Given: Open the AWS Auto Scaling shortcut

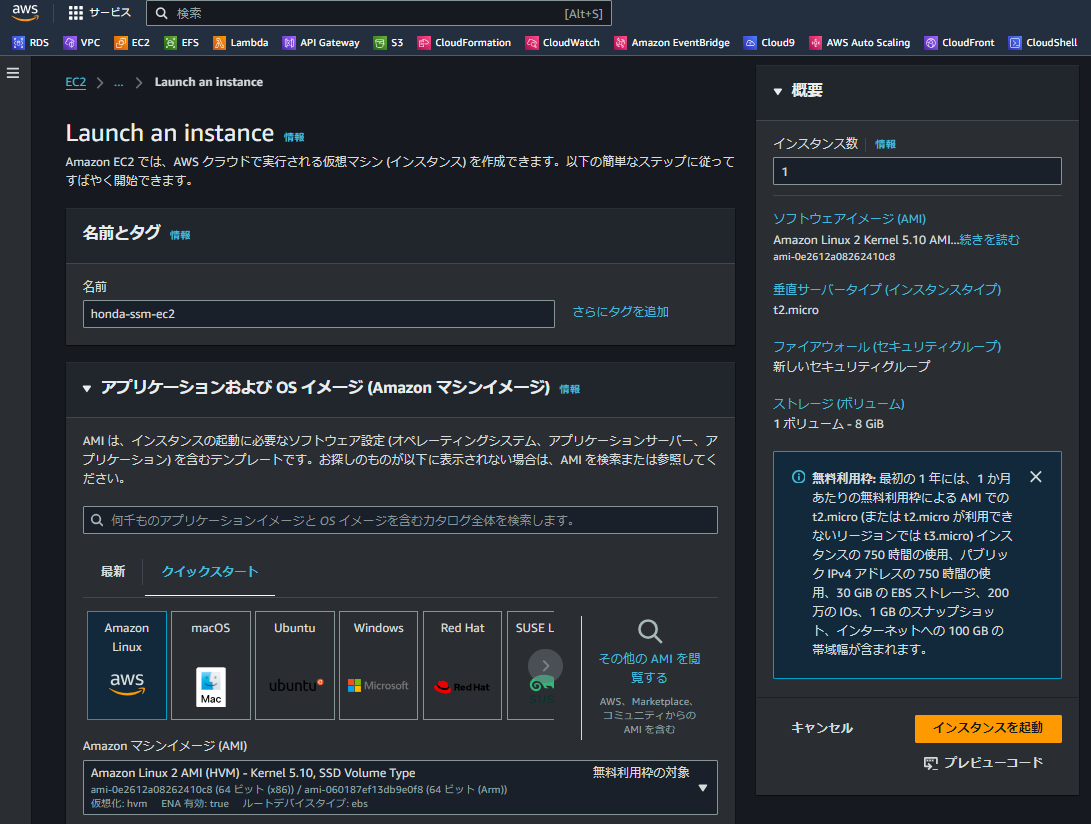Looking at the screenshot, I should pos(860,42).
